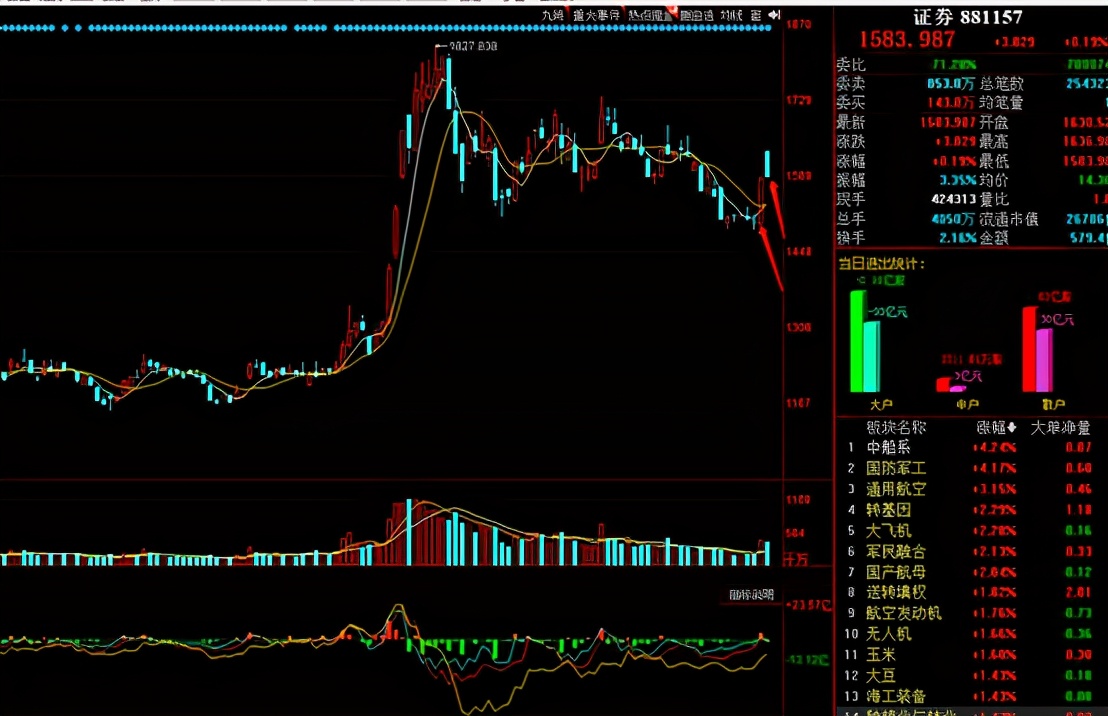Click the 委比 label in quote panel

[851, 65]
